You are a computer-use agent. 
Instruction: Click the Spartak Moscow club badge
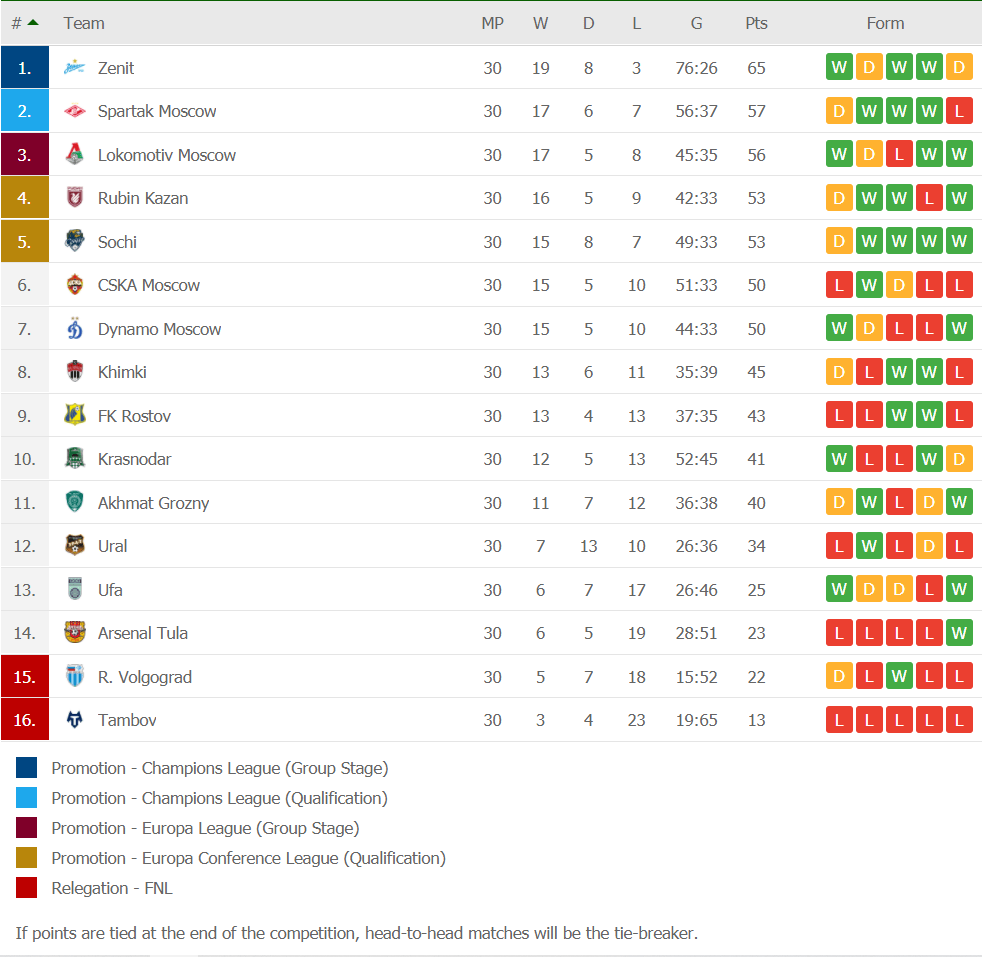[x=75, y=111]
